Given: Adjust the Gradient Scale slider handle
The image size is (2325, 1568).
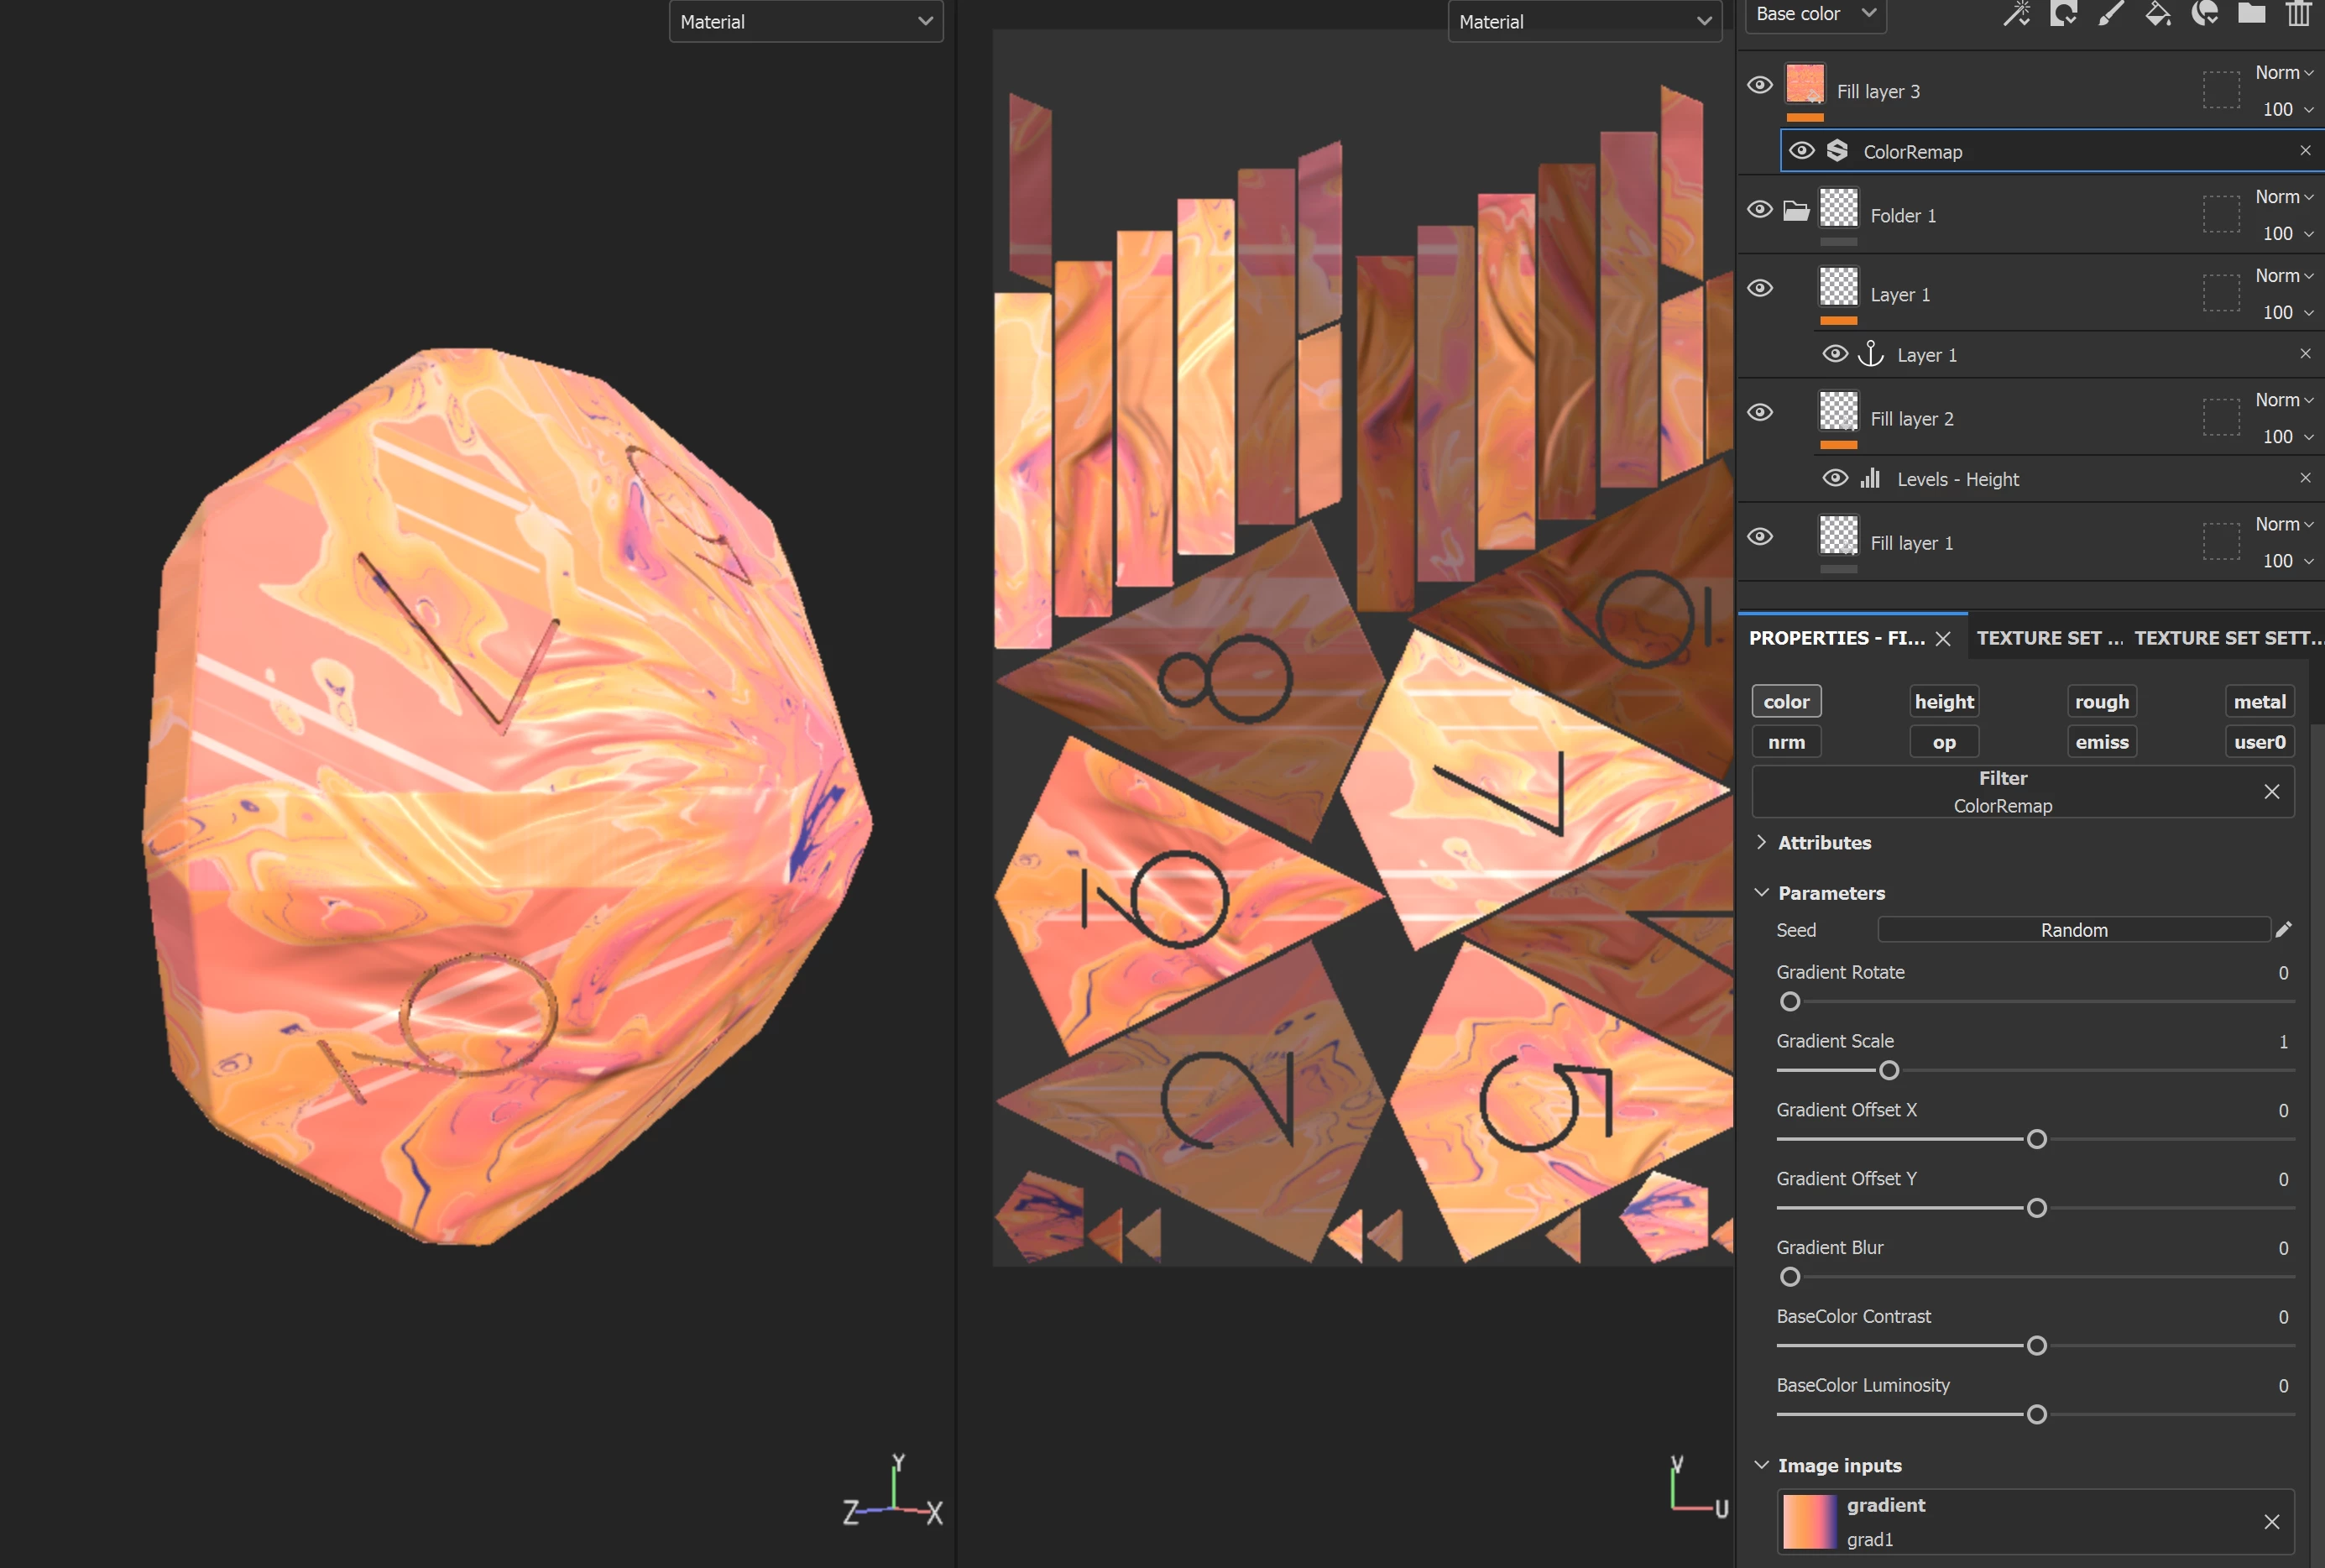Looking at the screenshot, I should 1888,1070.
